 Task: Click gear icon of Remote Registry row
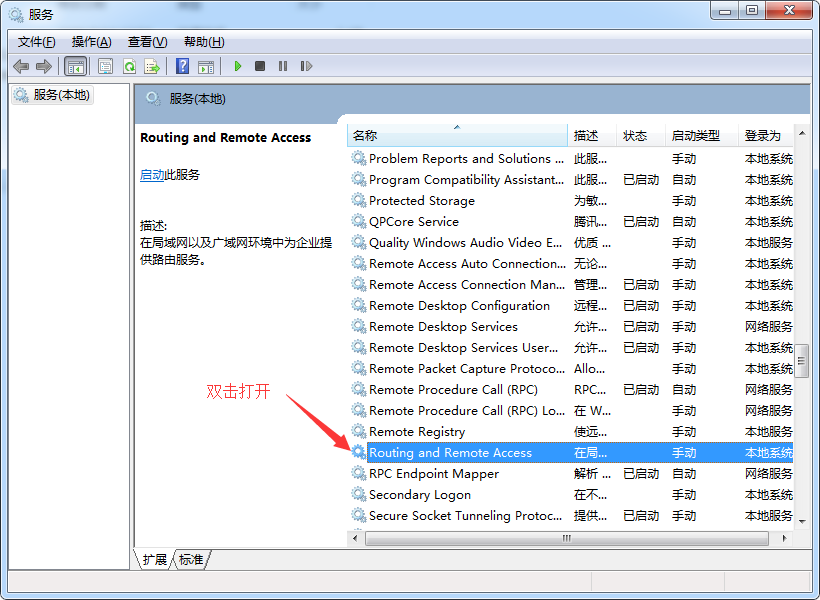(358, 431)
